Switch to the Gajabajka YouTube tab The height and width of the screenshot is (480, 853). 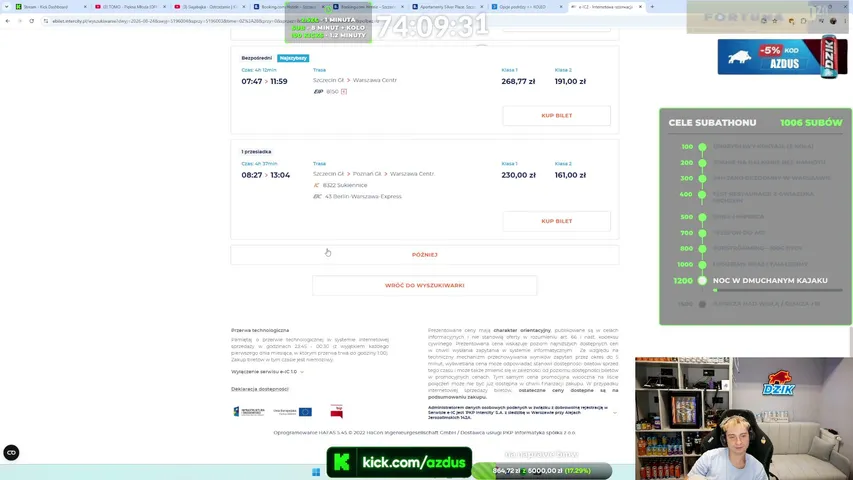click(x=209, y=7)
